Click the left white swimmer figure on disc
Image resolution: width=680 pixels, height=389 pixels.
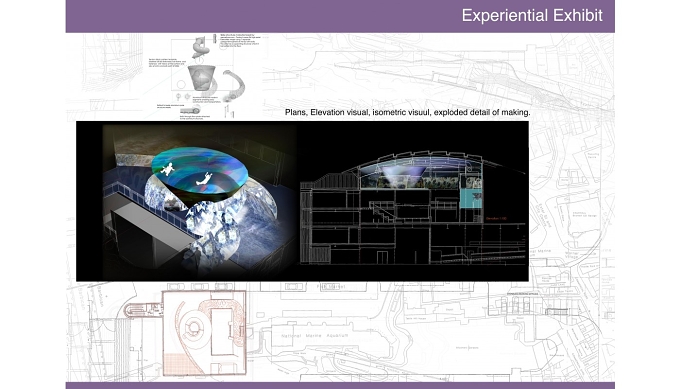[167, 169]
